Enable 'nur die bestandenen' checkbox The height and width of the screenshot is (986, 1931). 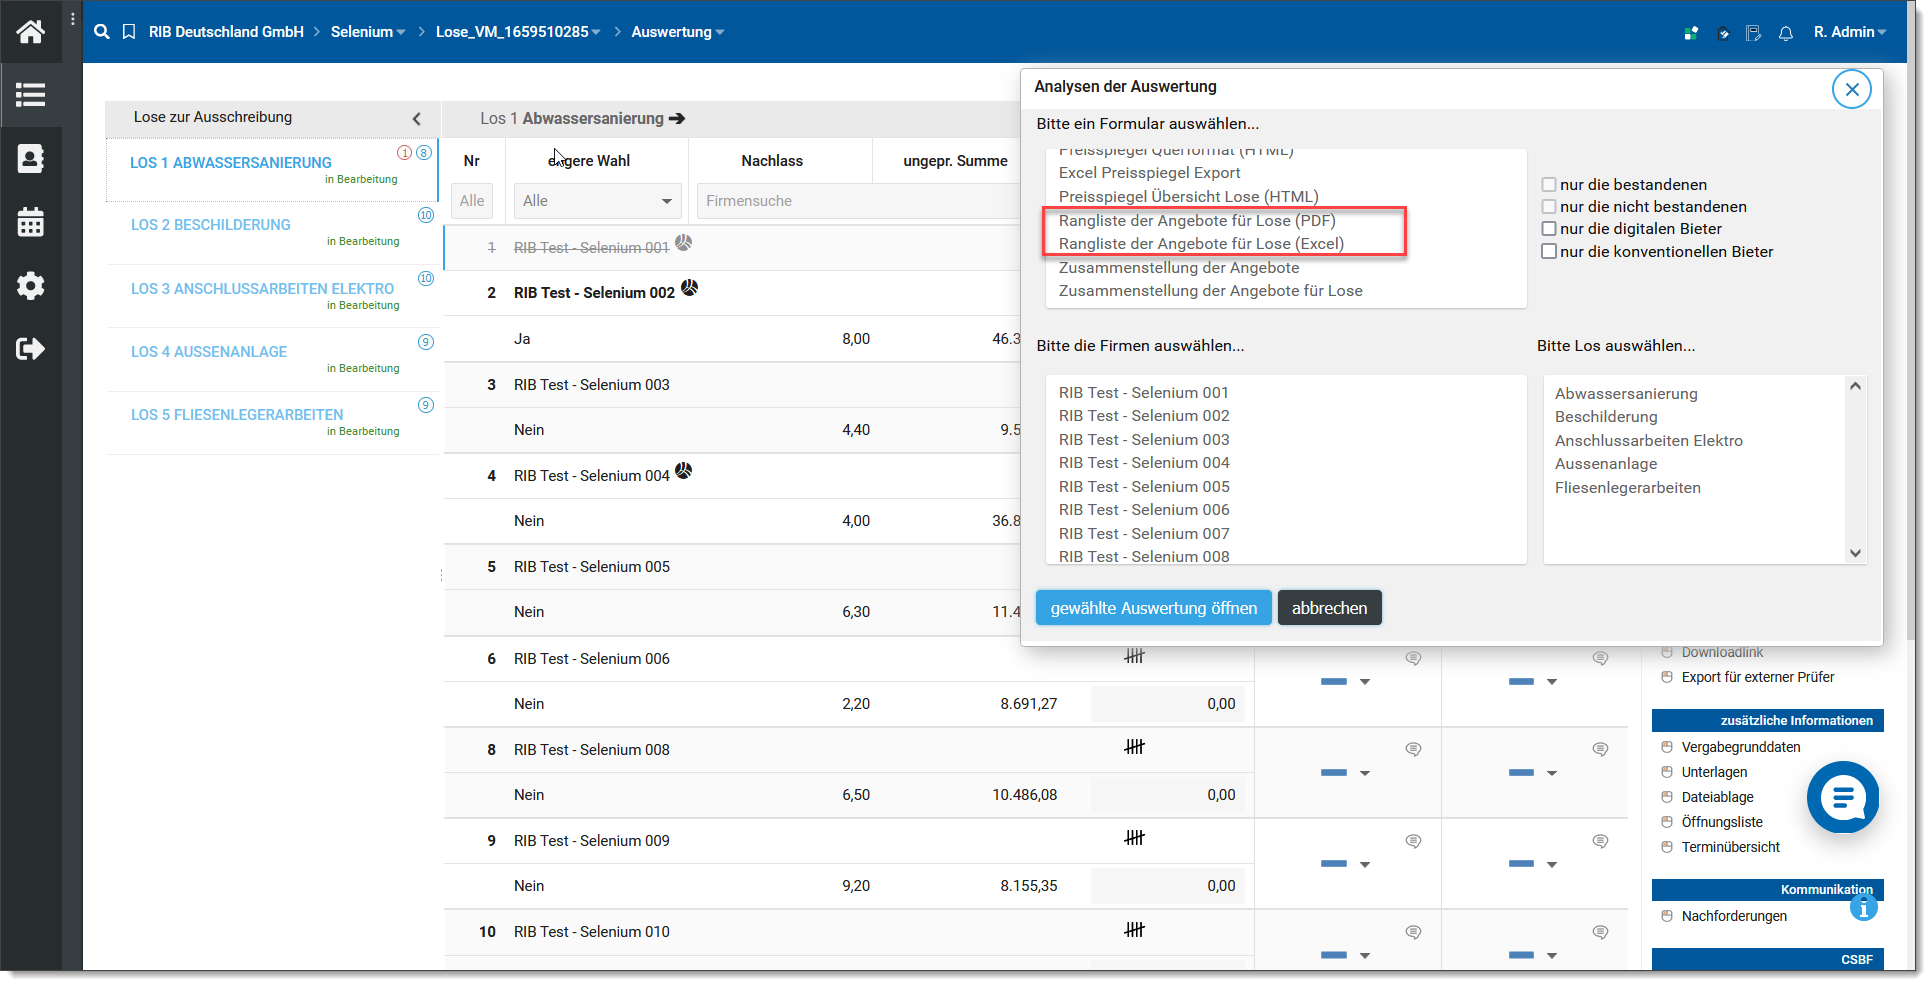point(1549,185)
